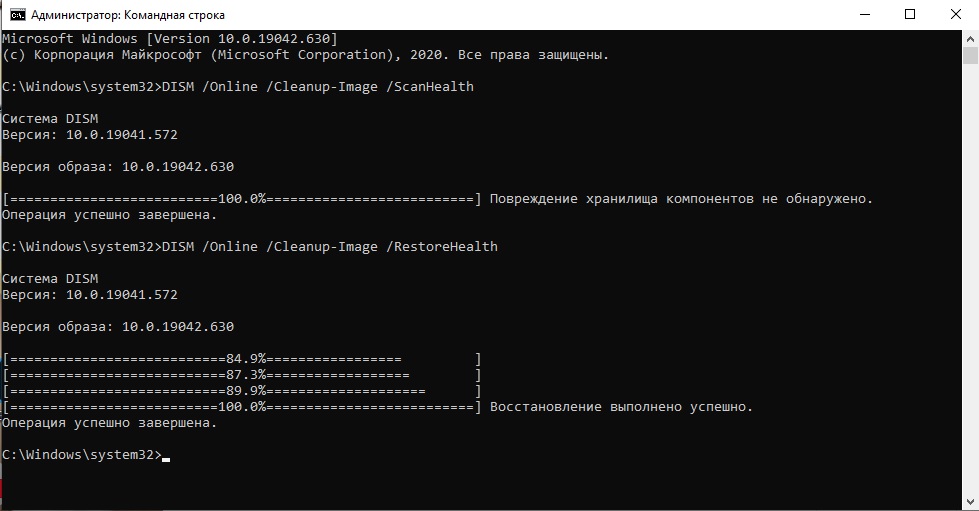Viewport: 979px width, 511px height.
Task: Click the last "Операция успешно завершена" line
Action: [109, 423]
